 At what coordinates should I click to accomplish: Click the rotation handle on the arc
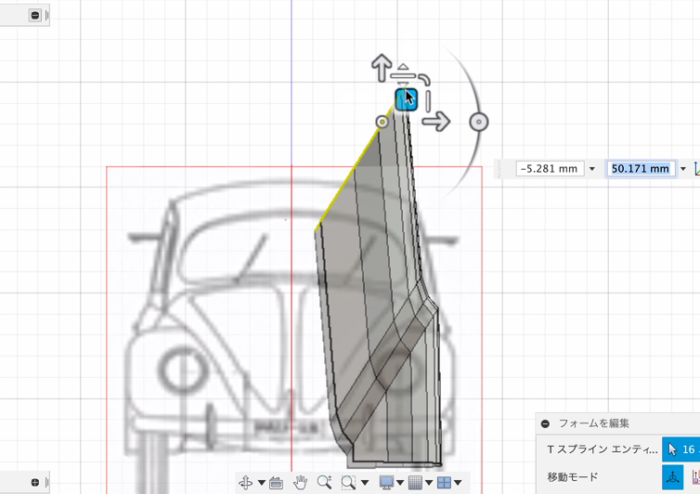coord(479,122)
